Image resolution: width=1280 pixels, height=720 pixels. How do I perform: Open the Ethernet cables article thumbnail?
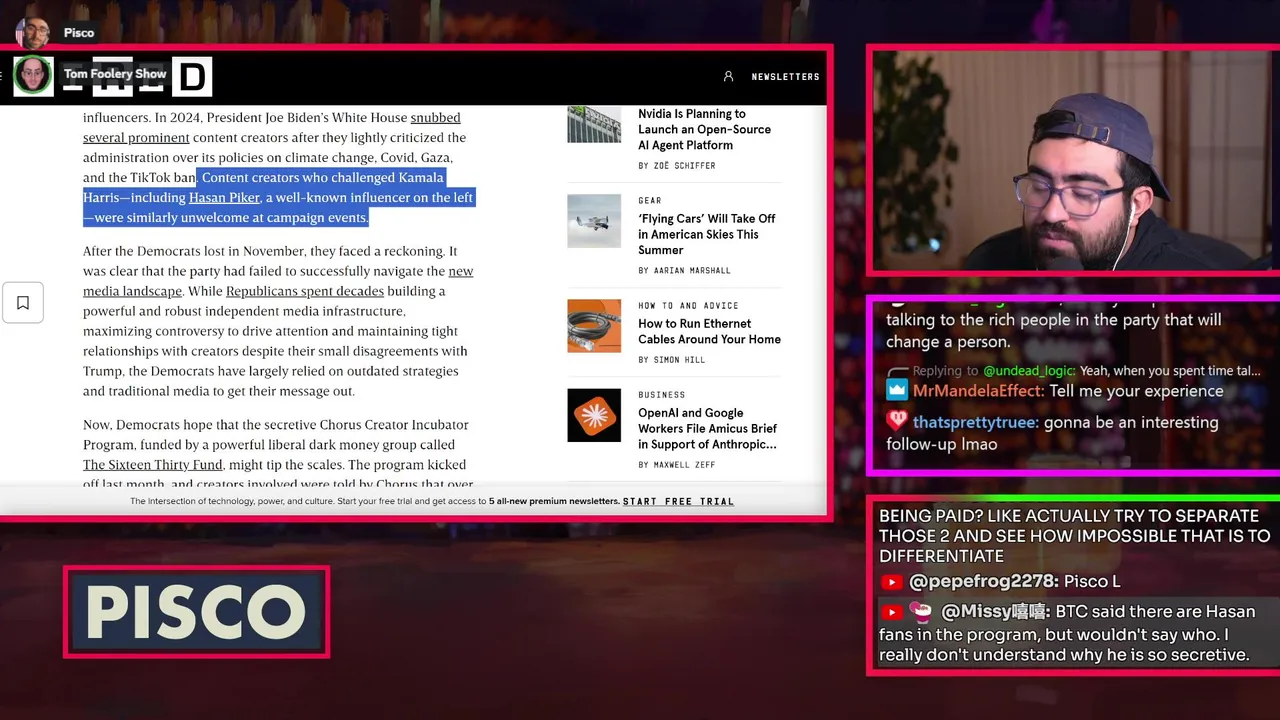point(594,326)
